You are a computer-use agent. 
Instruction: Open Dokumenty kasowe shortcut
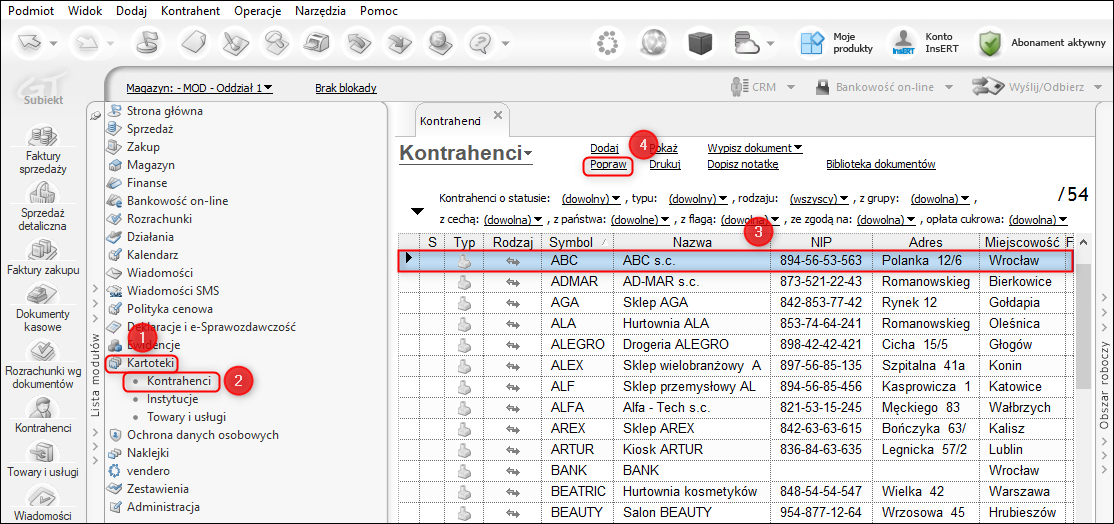pos(41,296)
